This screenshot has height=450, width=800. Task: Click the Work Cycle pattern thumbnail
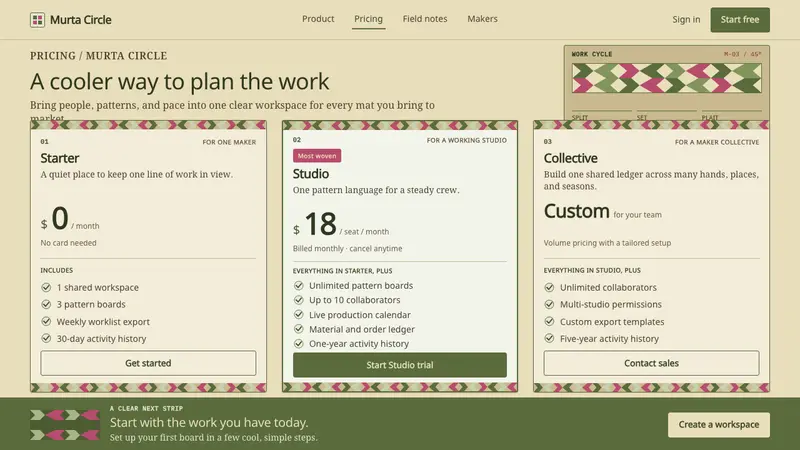coord(666,78)
